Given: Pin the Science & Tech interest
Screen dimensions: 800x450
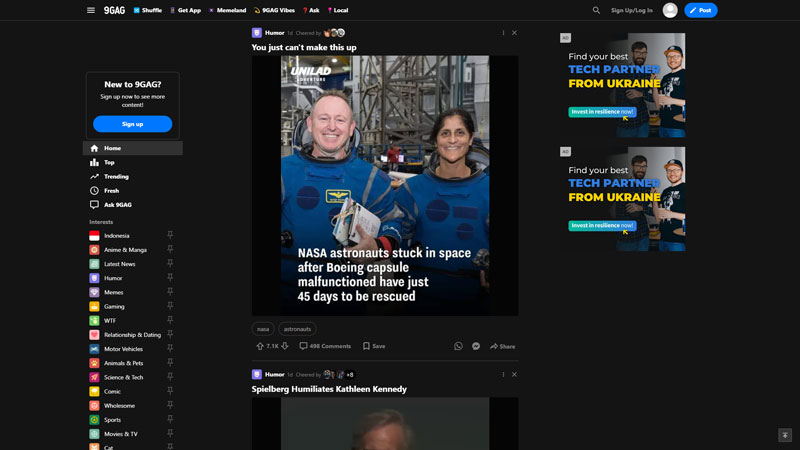Looking at the screenshot, I should coord(170,377).
